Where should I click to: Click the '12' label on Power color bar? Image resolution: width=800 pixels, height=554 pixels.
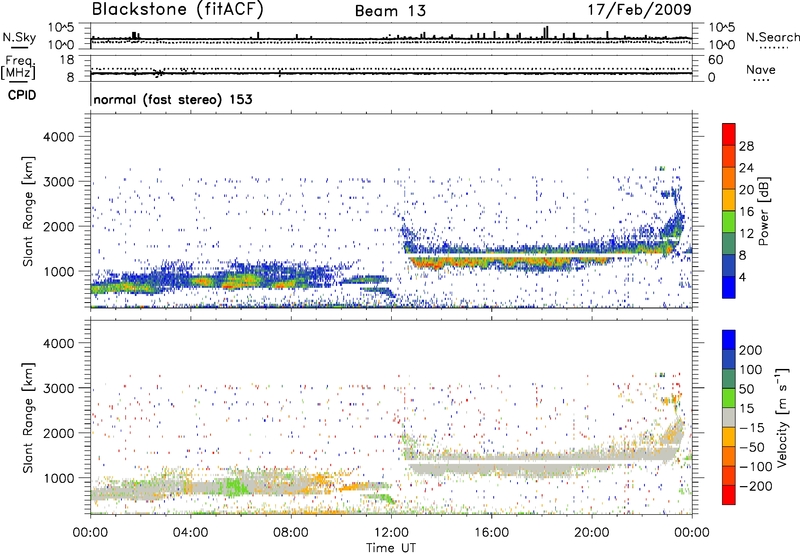[746, 234]
